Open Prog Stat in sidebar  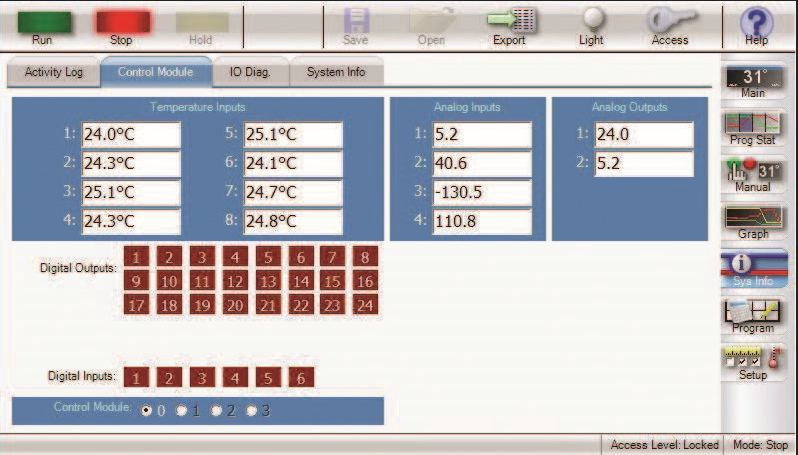point(753,129)
